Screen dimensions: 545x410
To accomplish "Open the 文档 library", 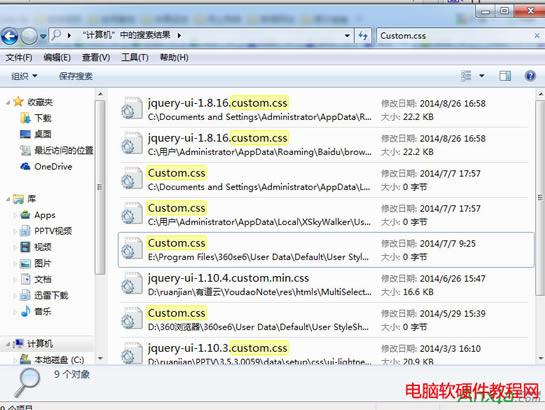I will pyautogui.click(x=36, y=279).
